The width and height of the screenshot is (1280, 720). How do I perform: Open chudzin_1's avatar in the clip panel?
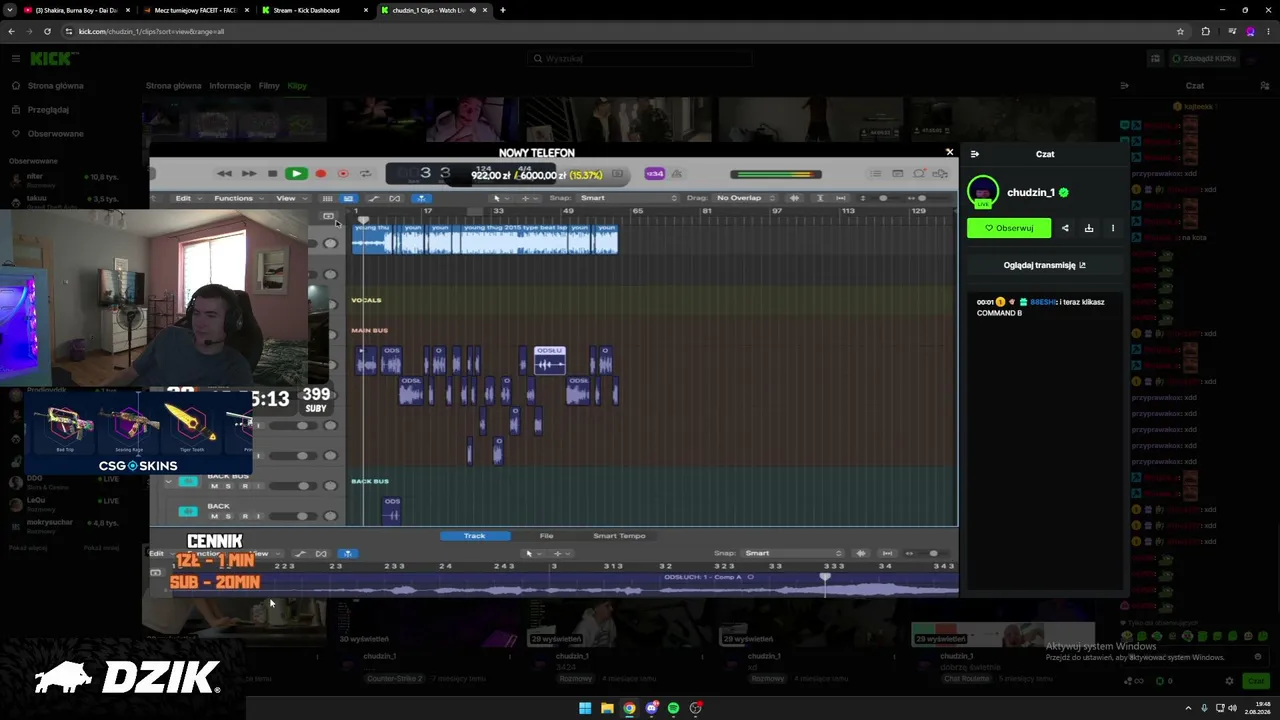(983, 192)
